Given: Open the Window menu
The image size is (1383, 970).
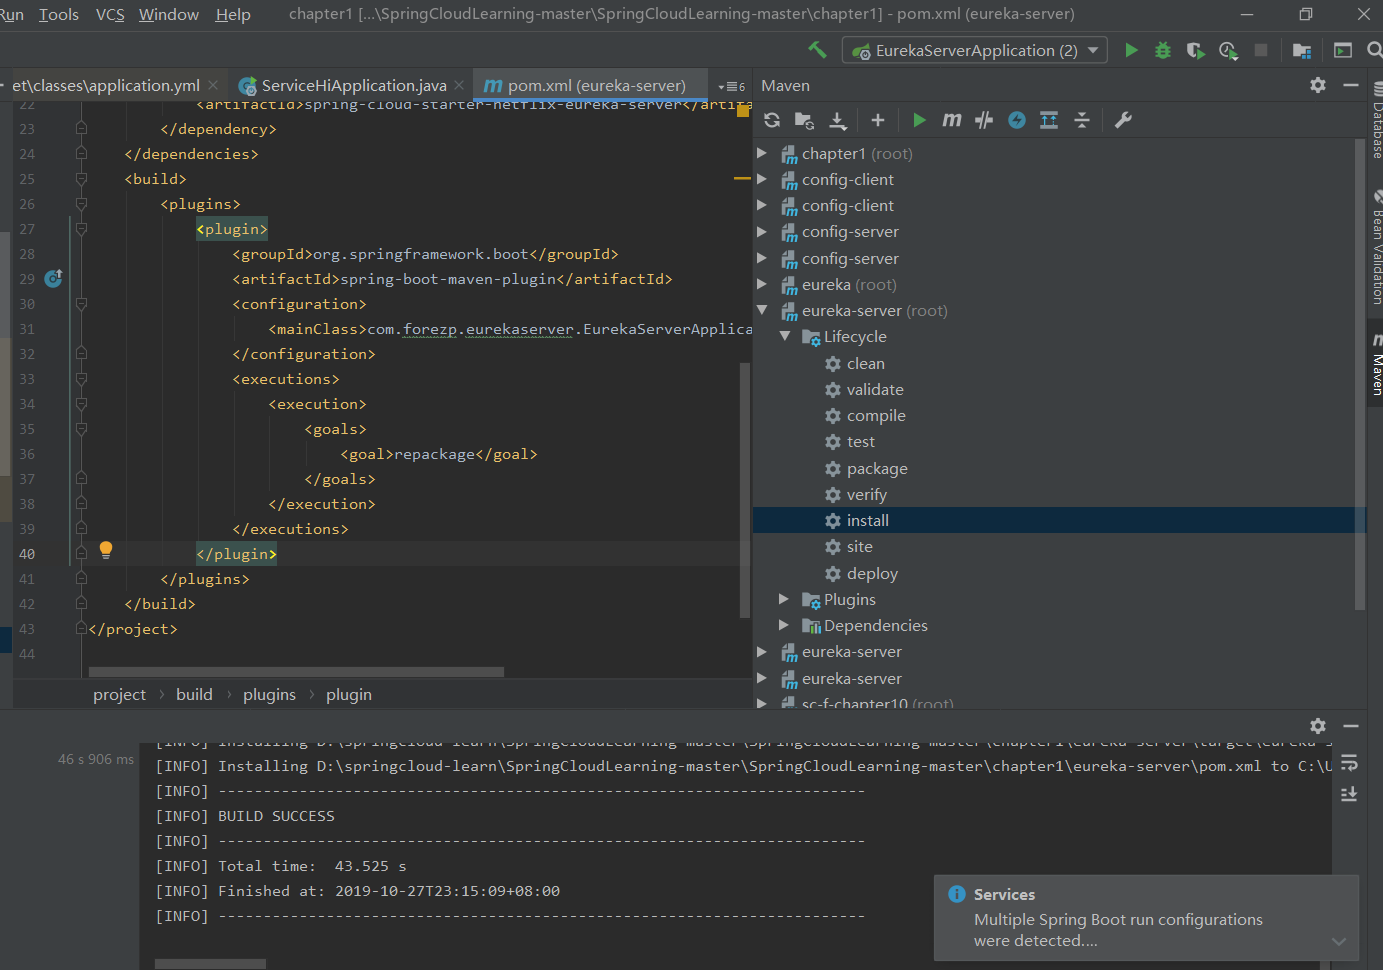Looking at the screenshot, I should [169, 14].
